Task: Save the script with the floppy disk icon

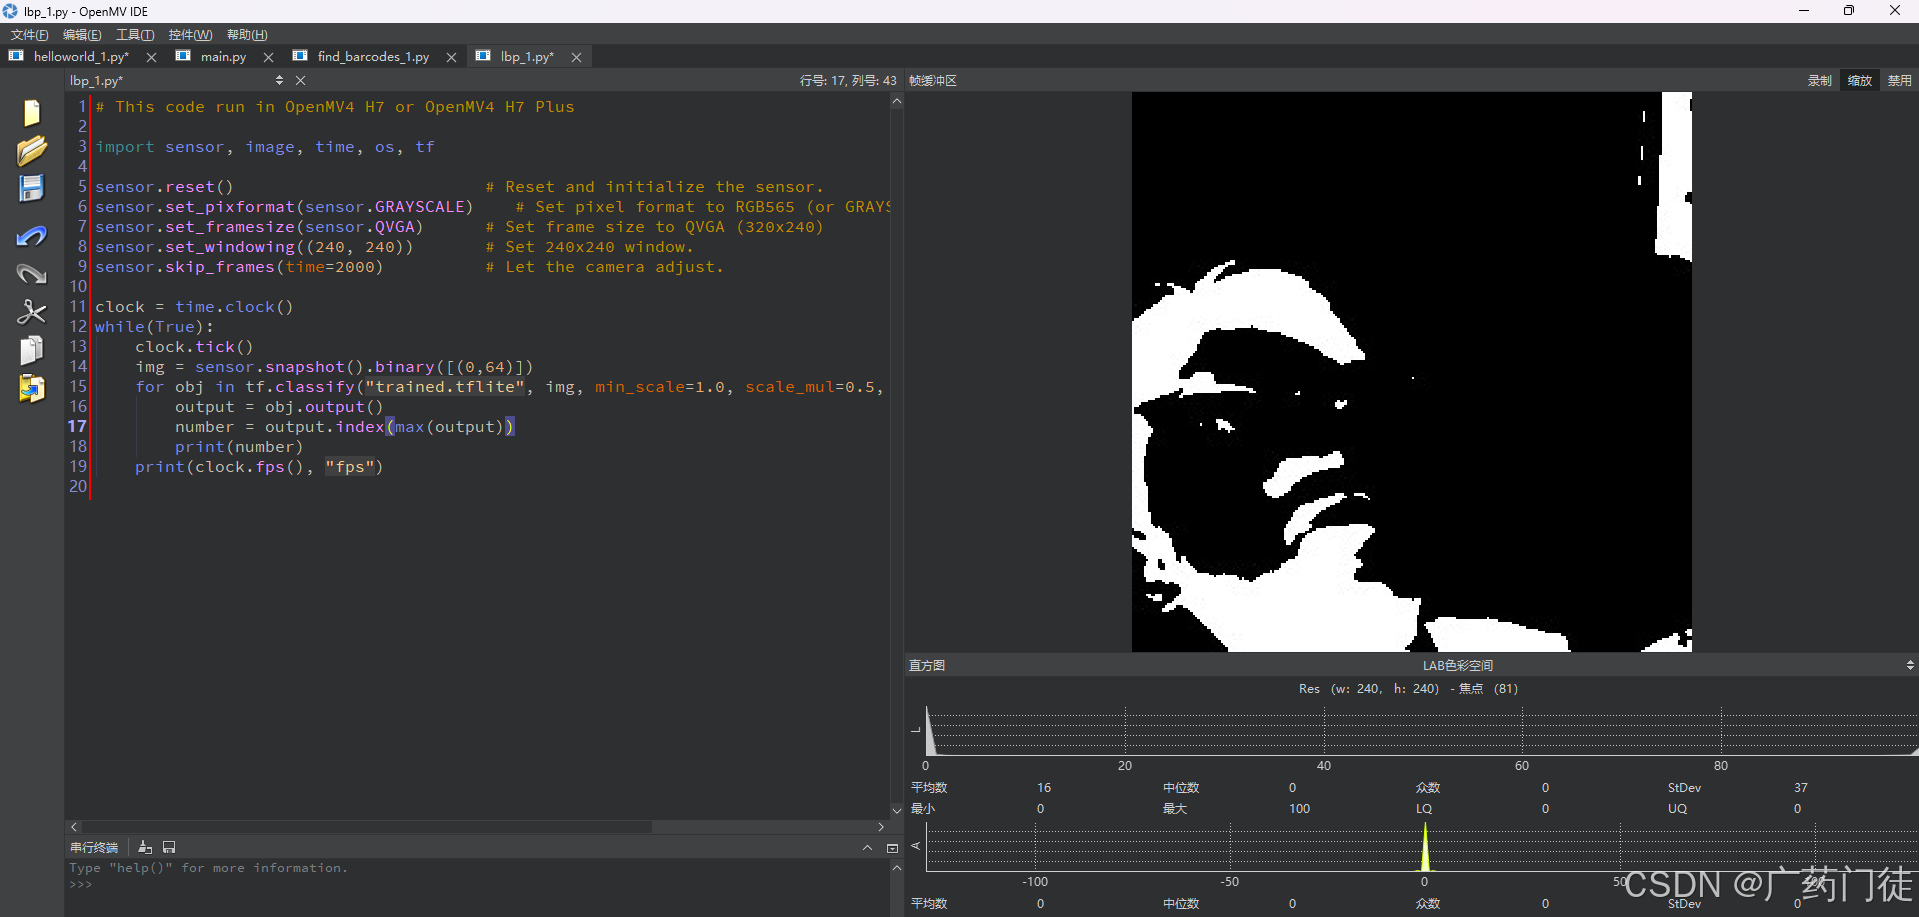Action: (x=31, y=188)
